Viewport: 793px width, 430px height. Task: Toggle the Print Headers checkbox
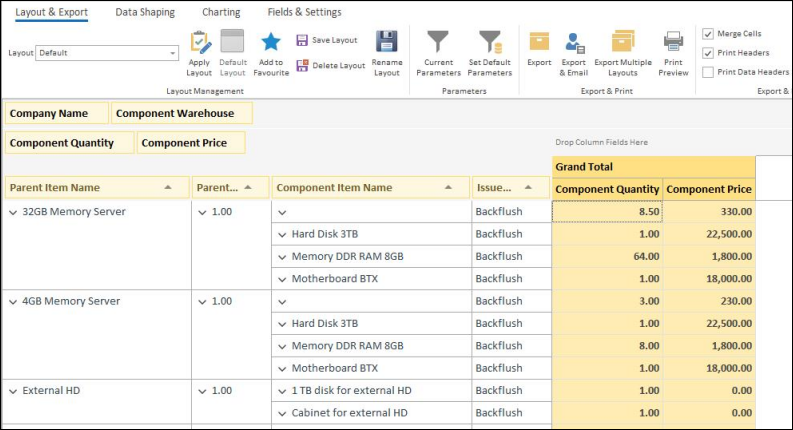click(709, 53)
